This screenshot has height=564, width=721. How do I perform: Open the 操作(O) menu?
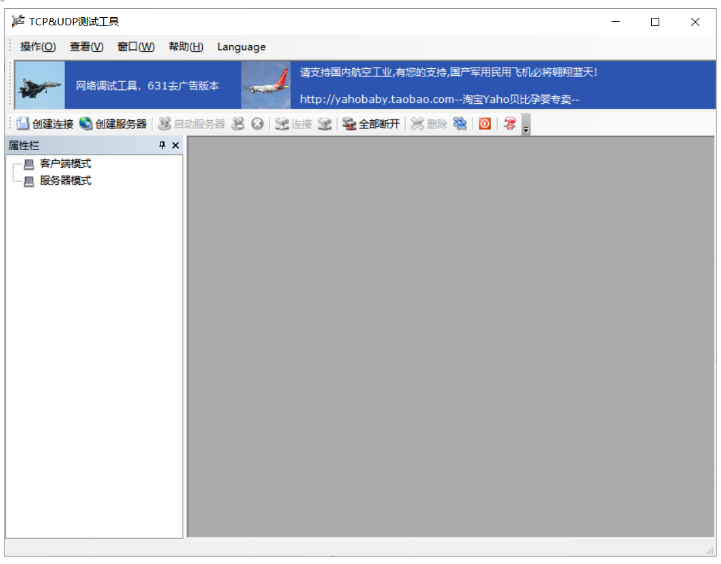coord(38,47)
